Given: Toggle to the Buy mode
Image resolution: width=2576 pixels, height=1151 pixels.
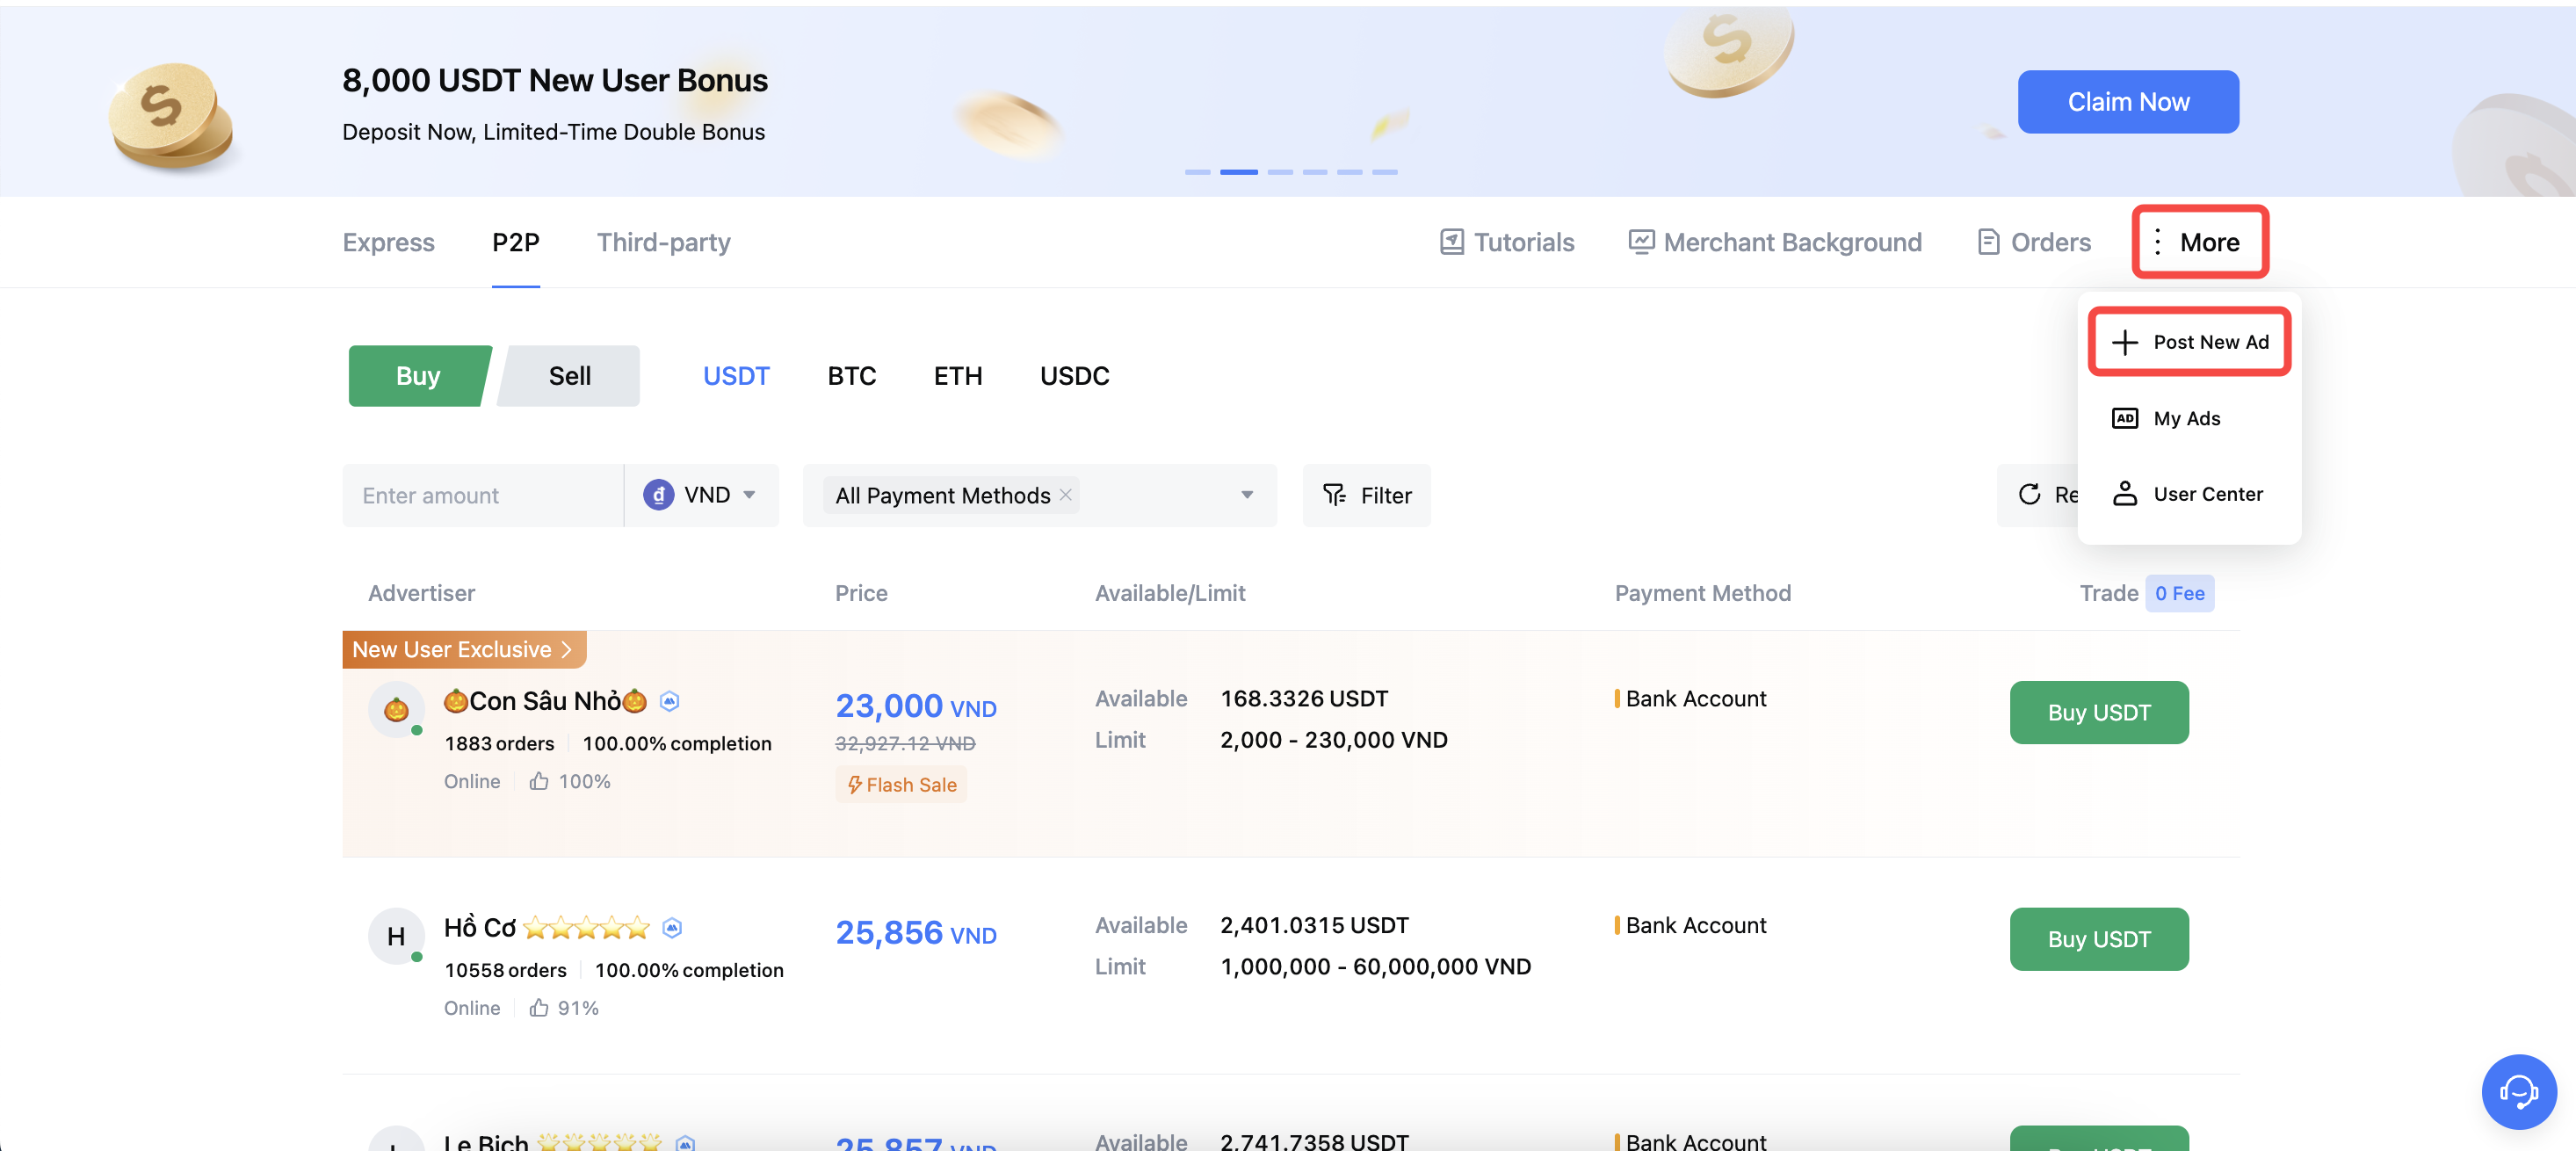Looking at the screenshot, I should coord(418,376).
